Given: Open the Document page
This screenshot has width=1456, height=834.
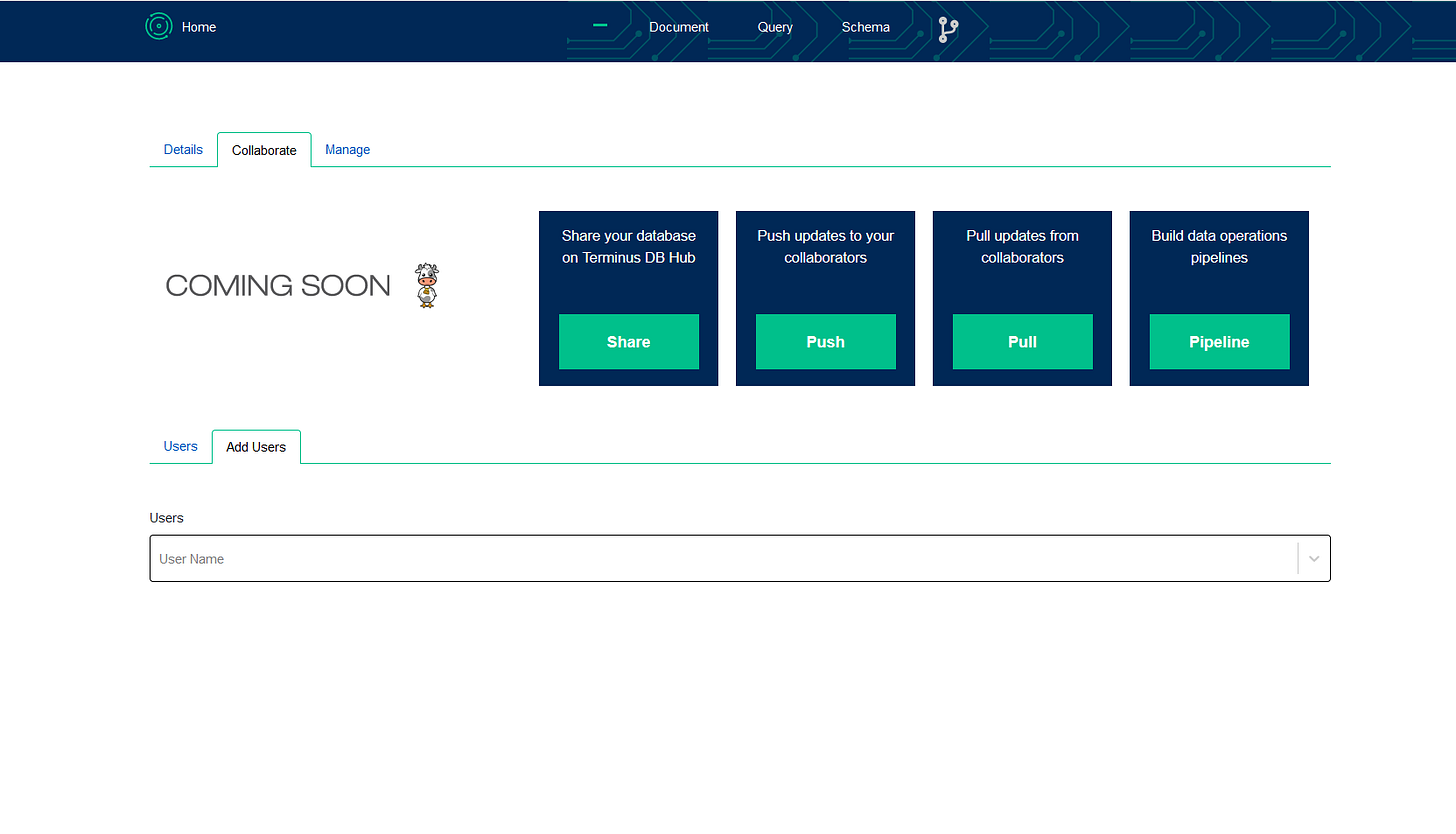Looking at the screenshot, I should tap(678, 27).
